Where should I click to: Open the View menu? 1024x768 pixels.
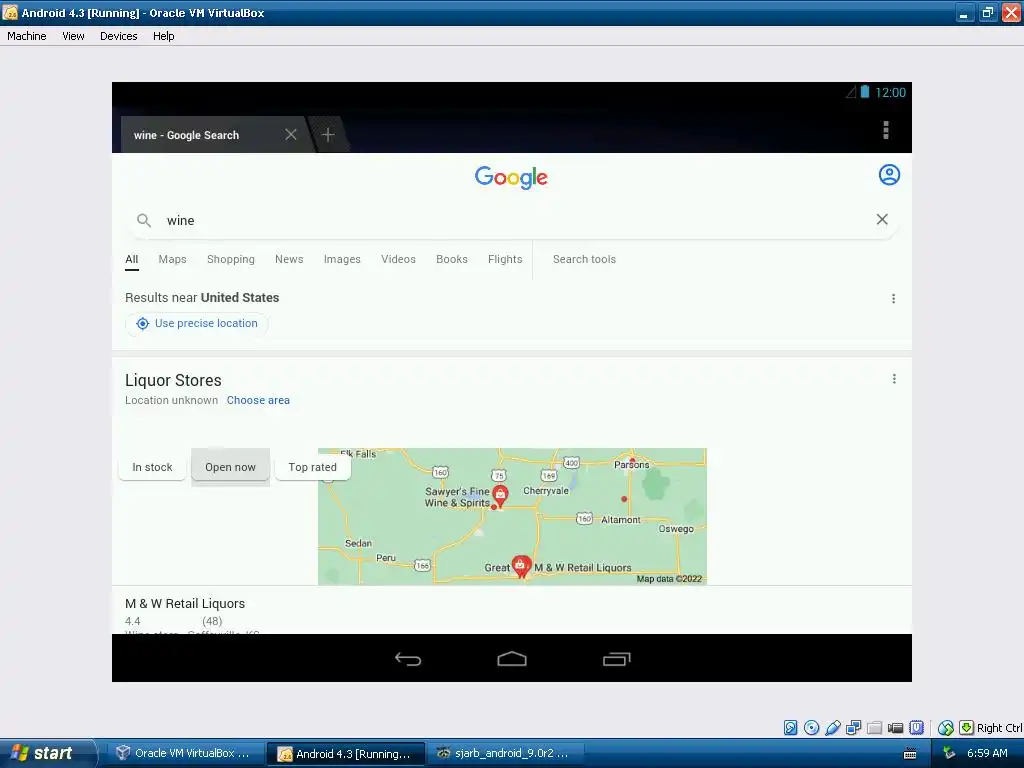tap(73, 36)
